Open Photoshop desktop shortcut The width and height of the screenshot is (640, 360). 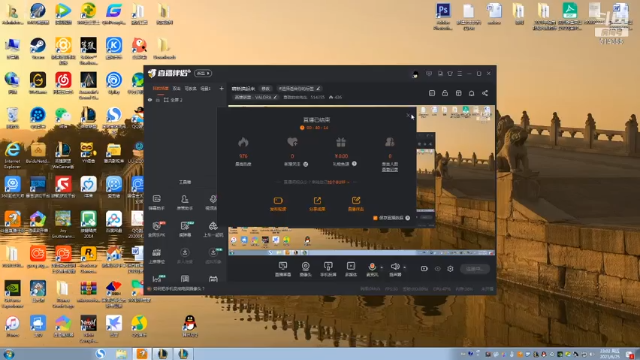click(443, 17)
